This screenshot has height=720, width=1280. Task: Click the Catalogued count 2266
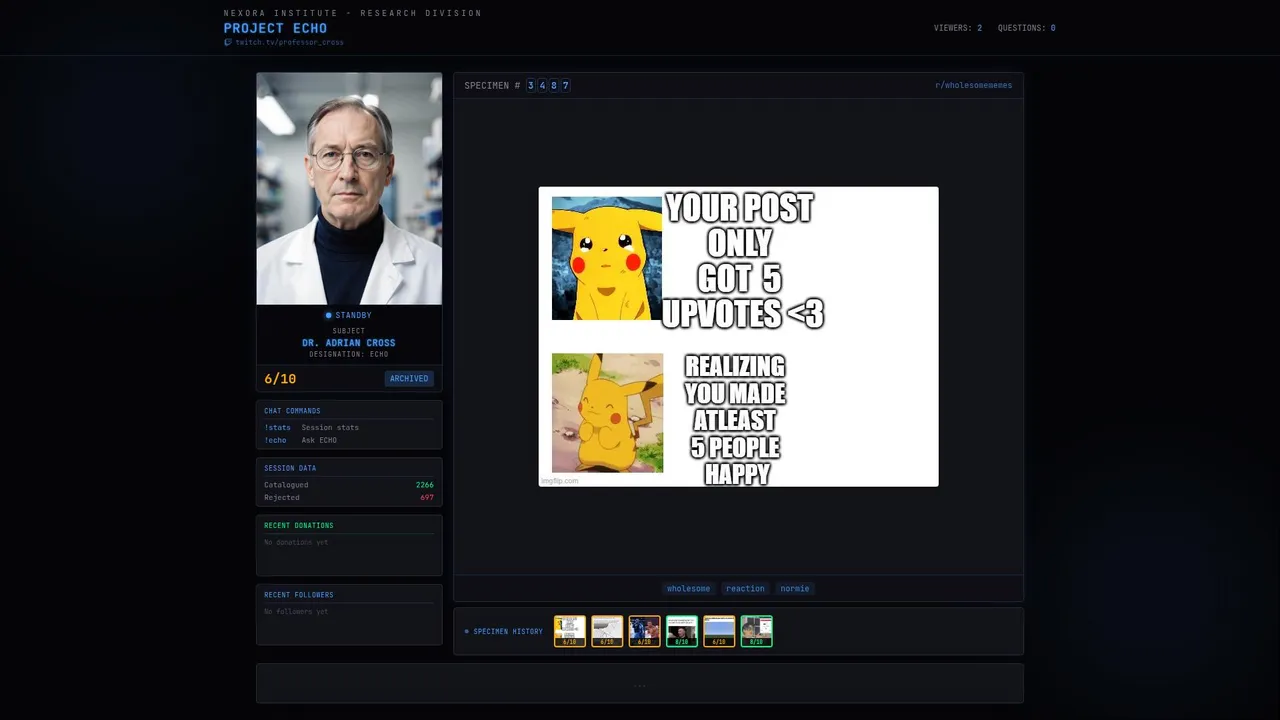coord(425,485)
